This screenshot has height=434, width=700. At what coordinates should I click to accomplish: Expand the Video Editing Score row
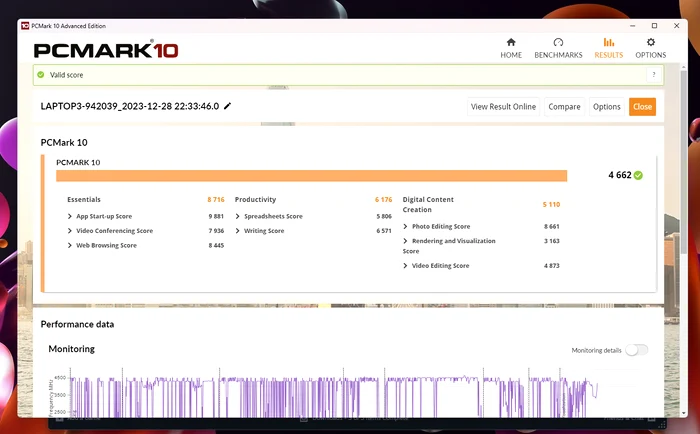(x=405, y=266)
